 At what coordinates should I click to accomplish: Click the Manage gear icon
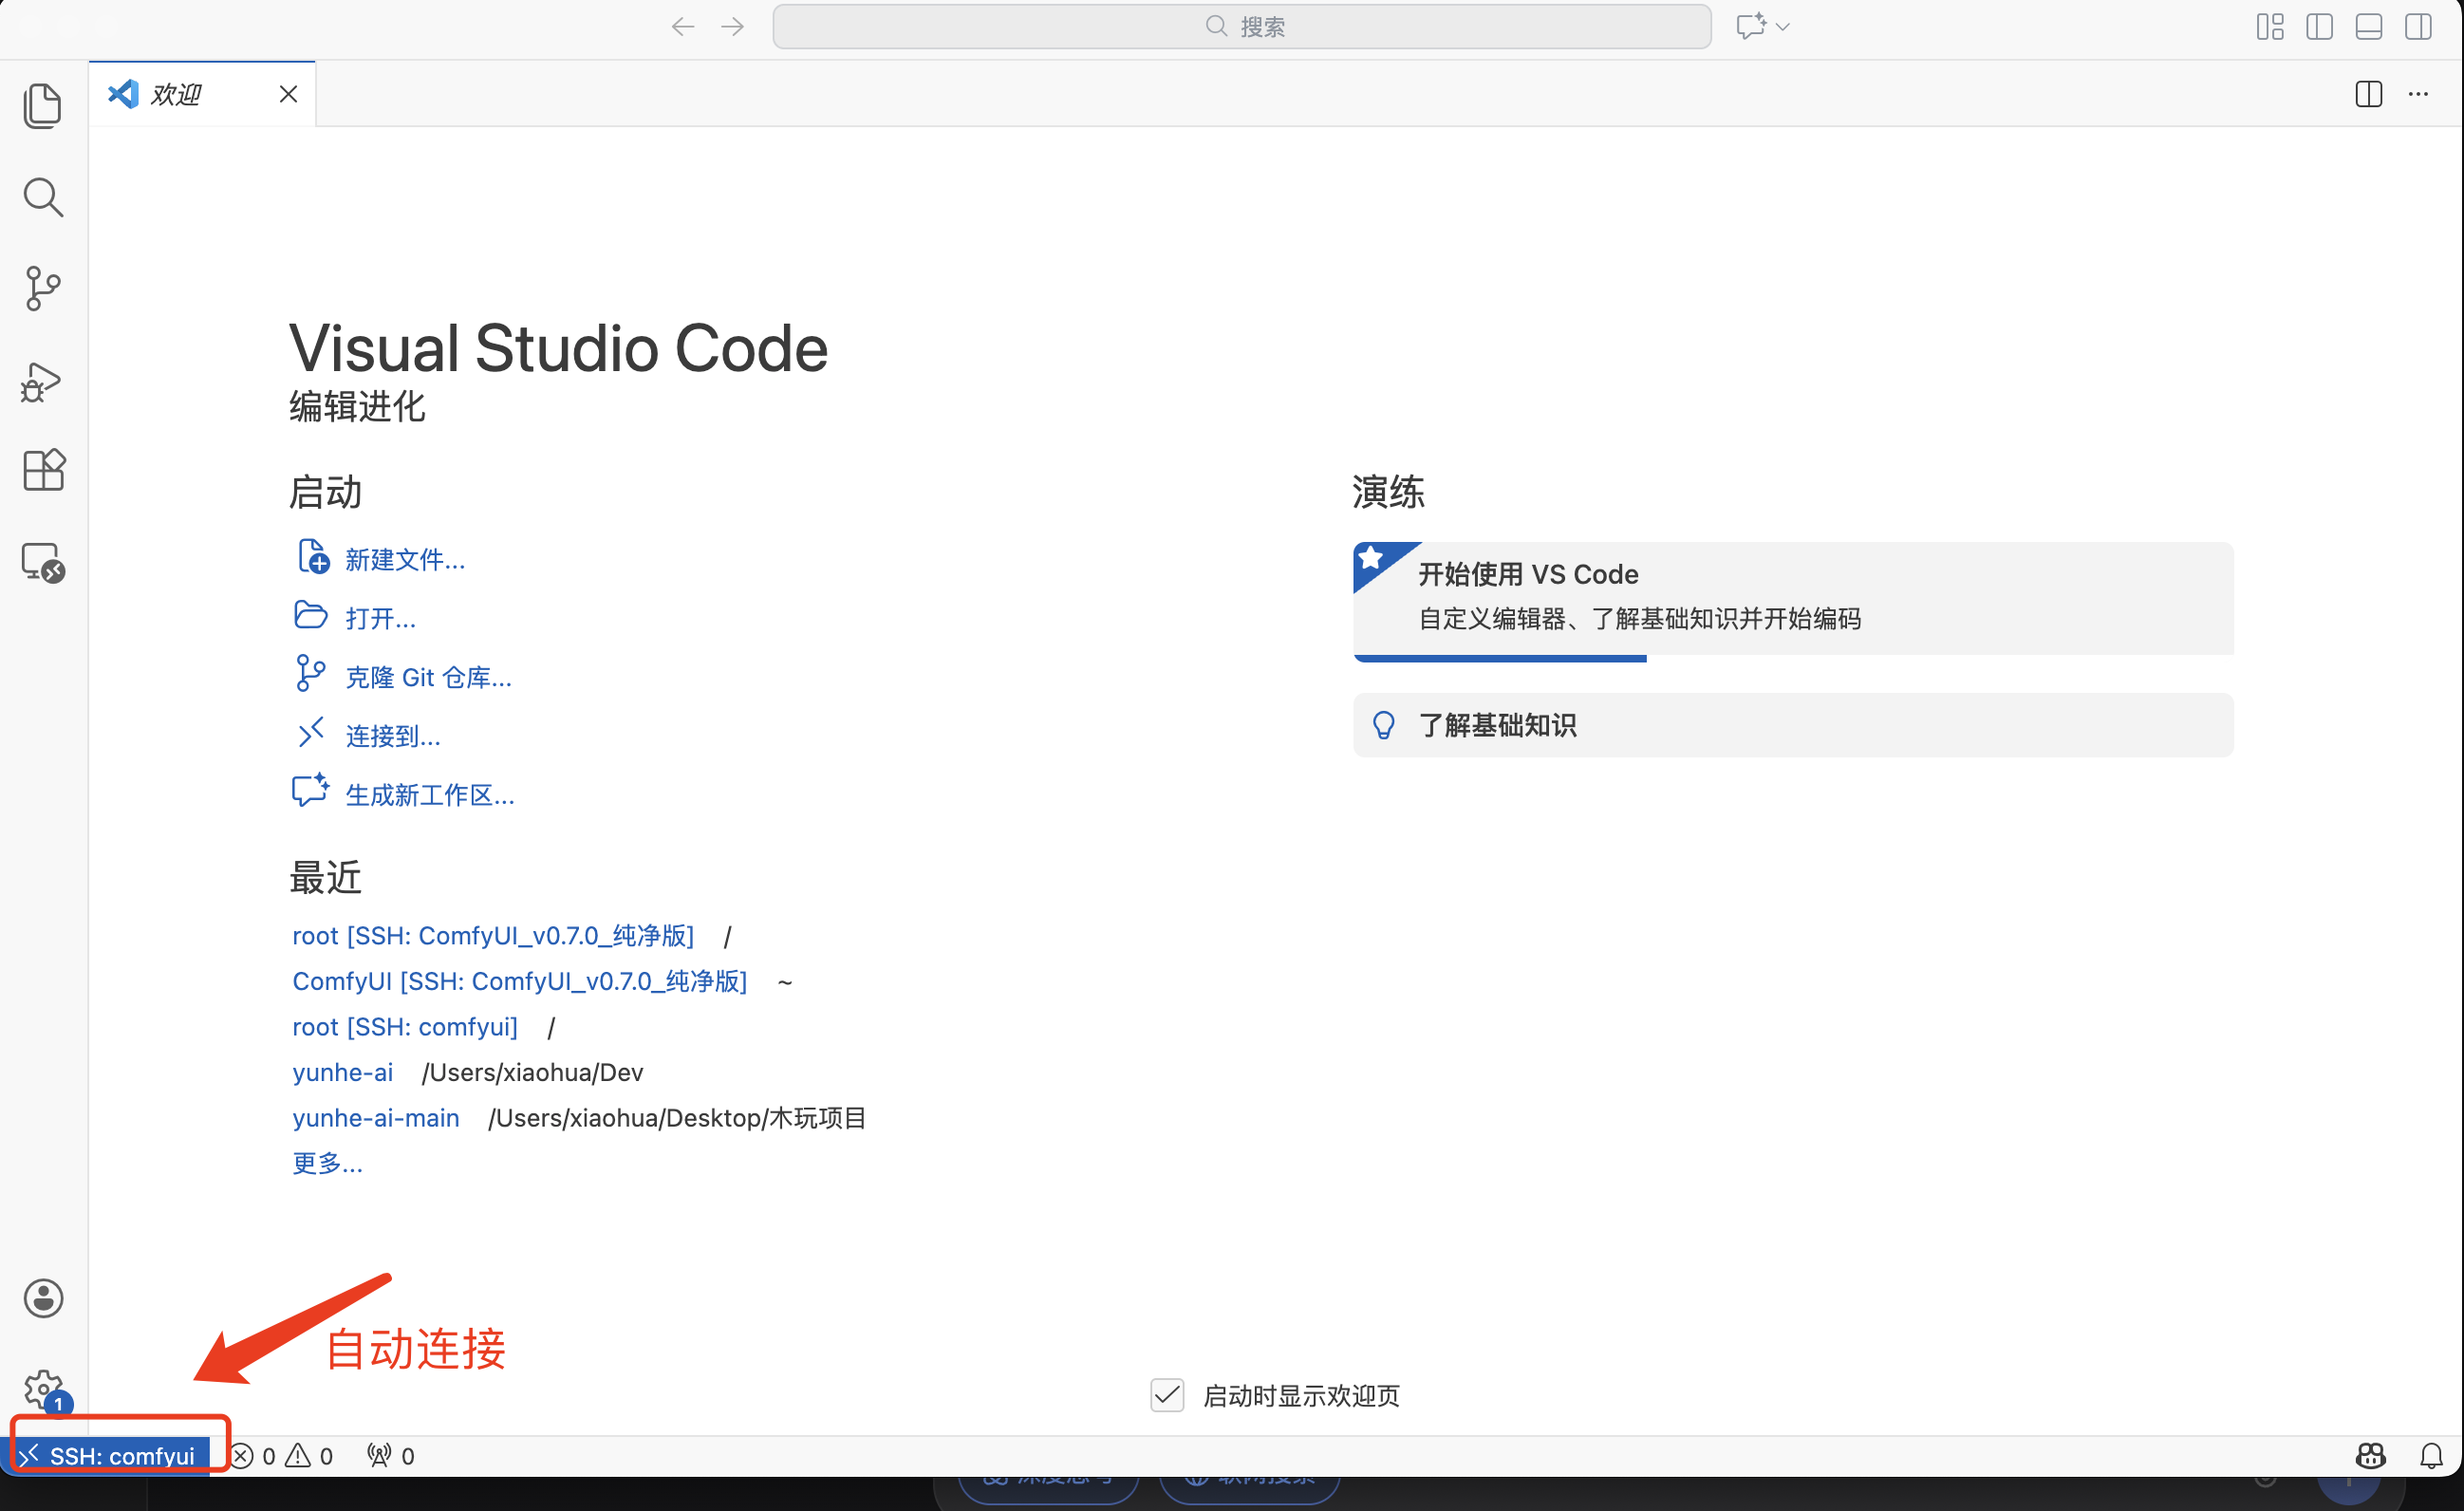43,1388
